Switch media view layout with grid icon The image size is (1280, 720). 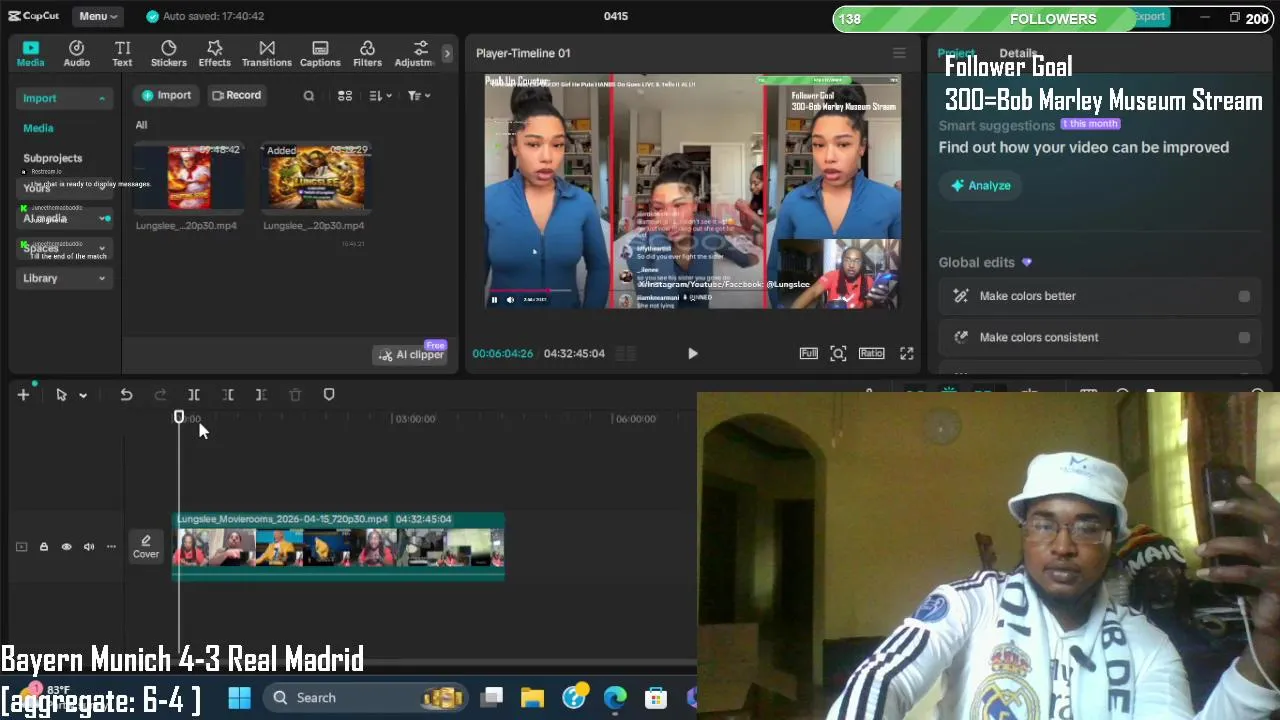pos(345,96)
